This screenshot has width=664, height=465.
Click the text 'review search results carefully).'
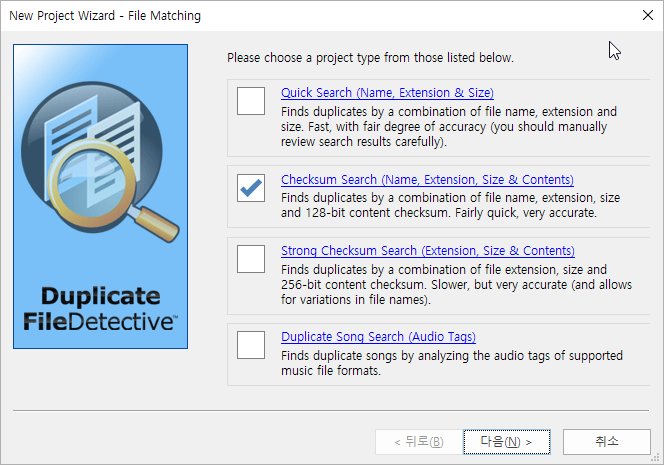coord(364,141)
